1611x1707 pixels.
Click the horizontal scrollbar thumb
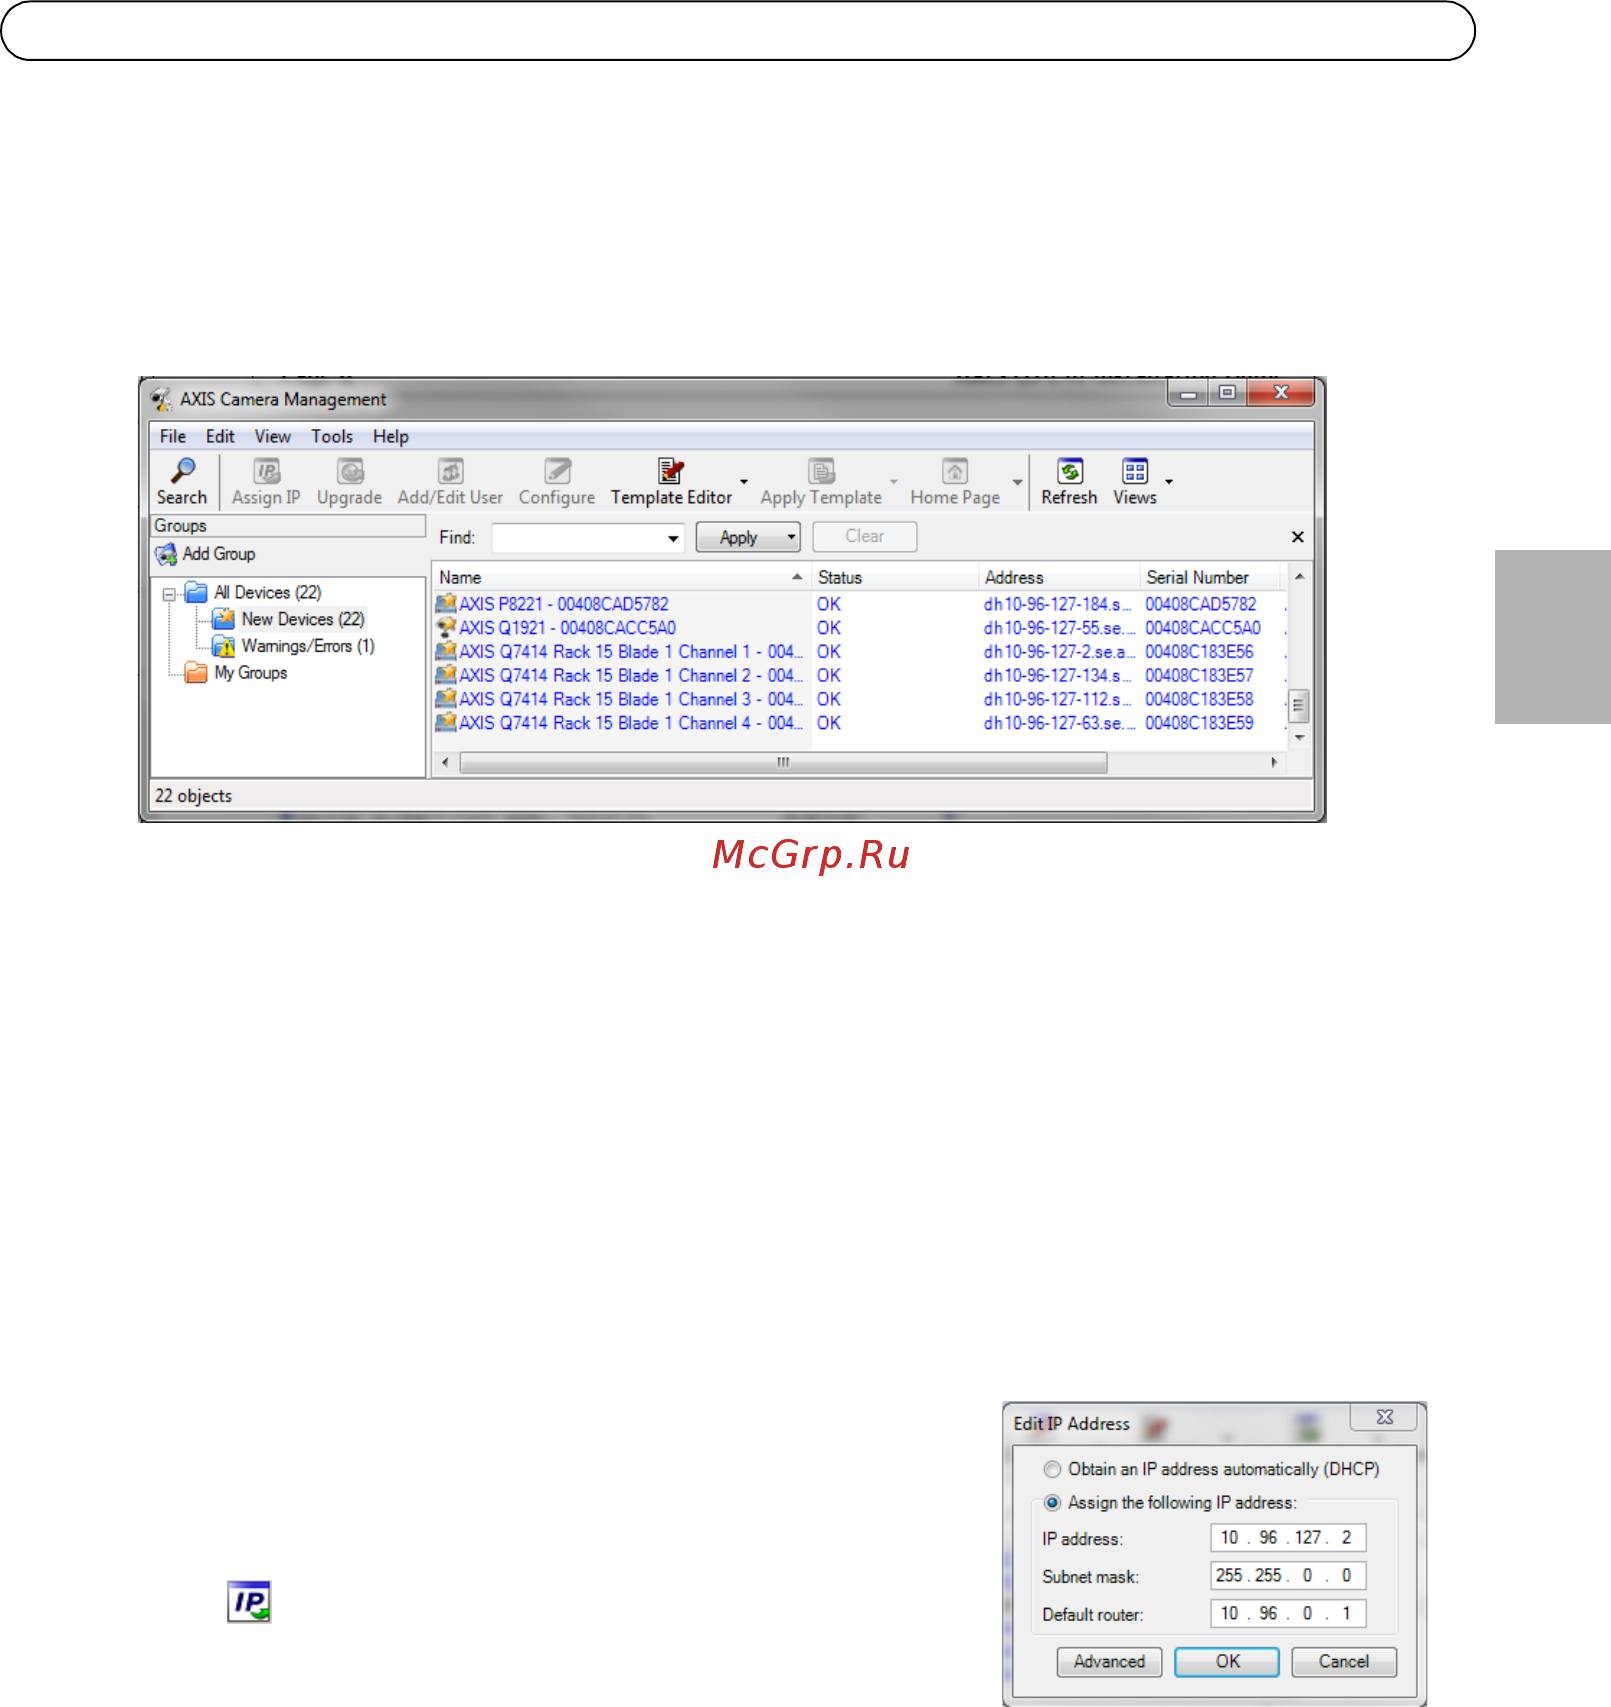pos(783,762)
